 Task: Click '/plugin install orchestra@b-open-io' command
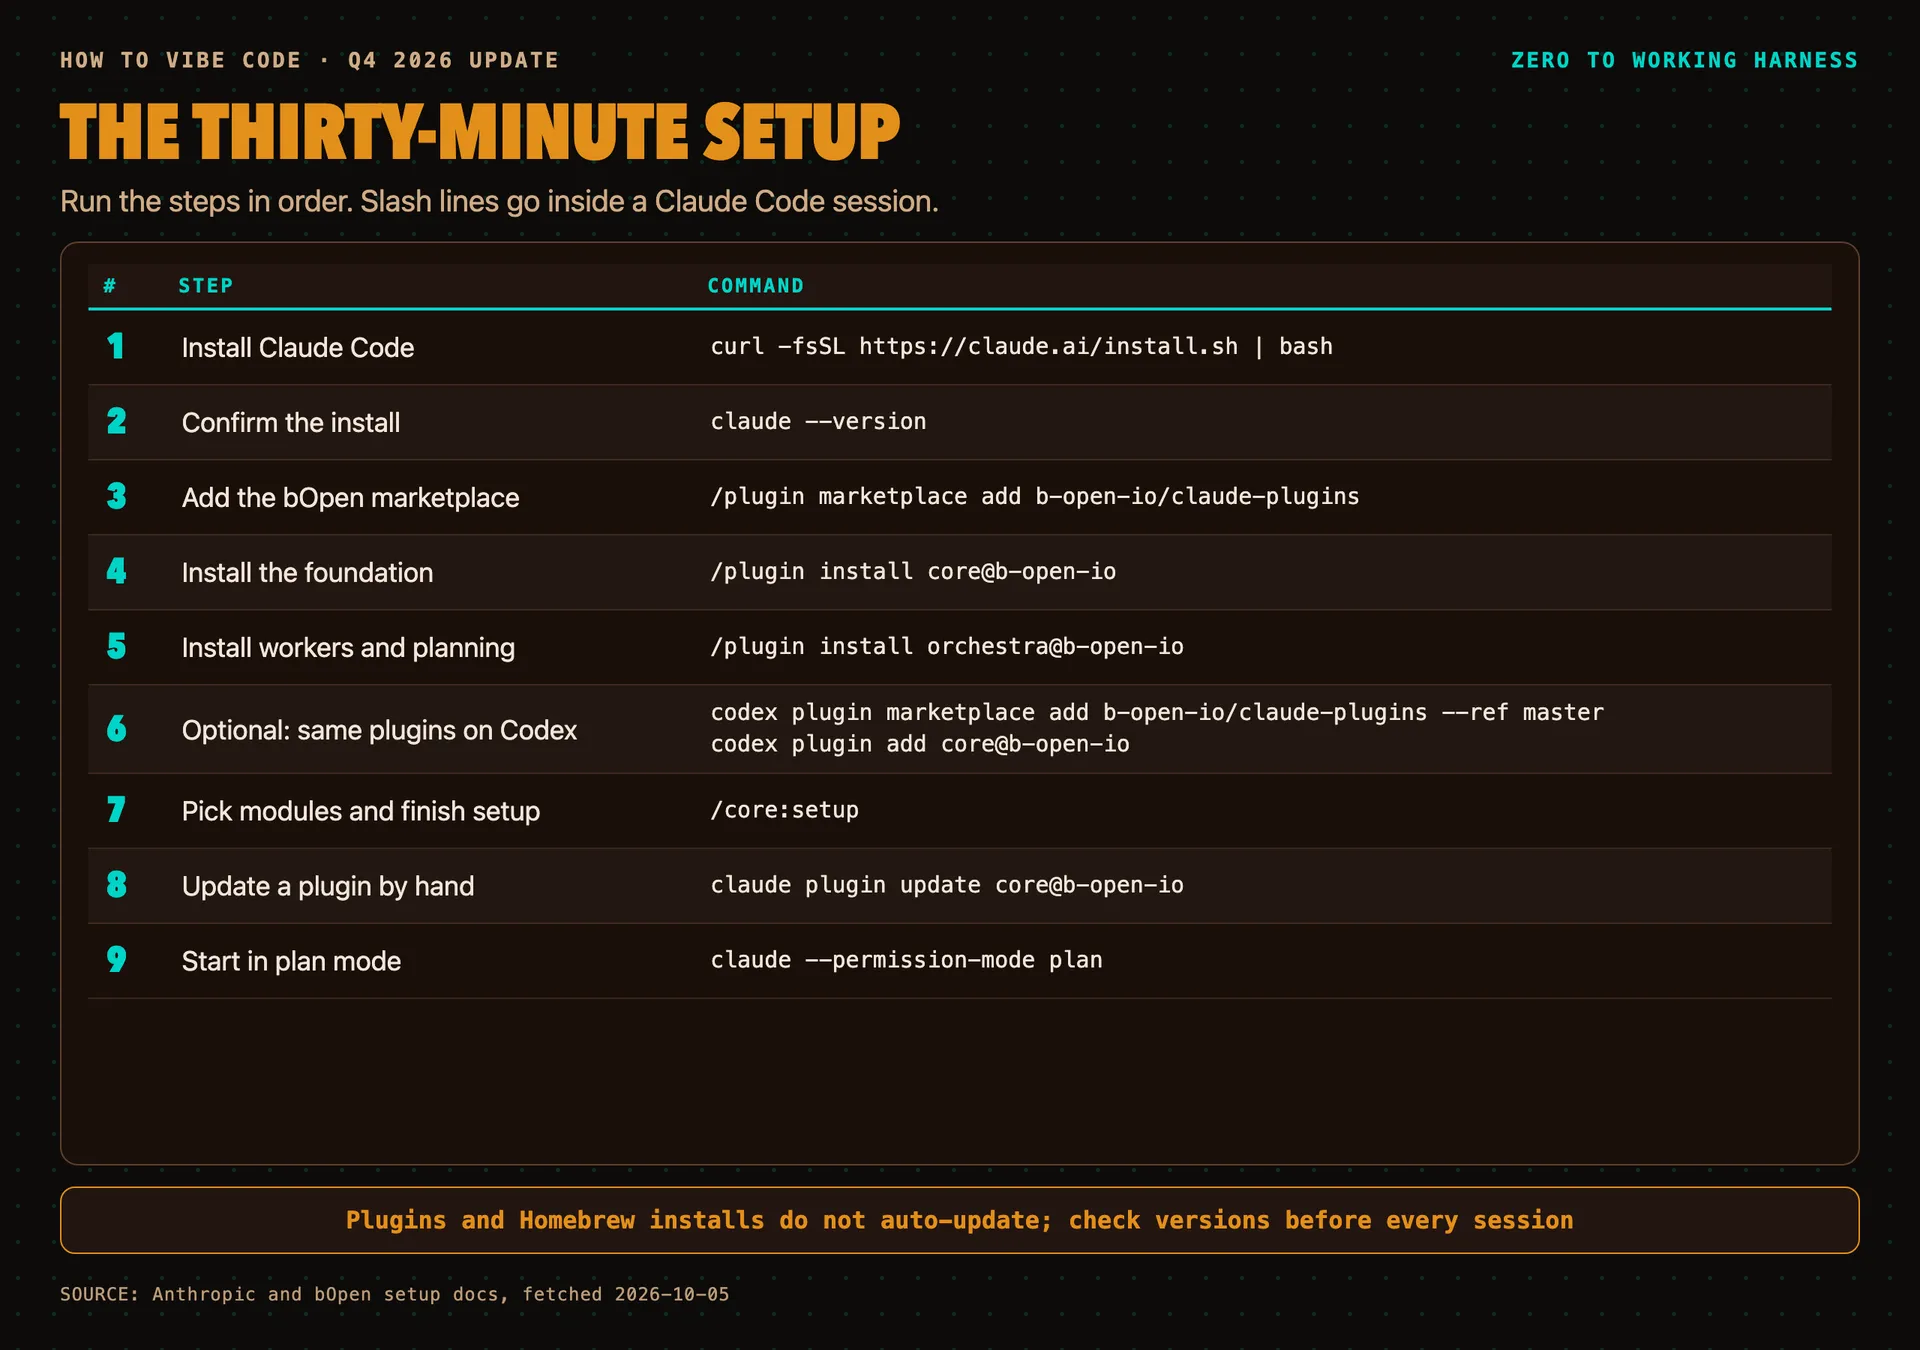point(947,646)
